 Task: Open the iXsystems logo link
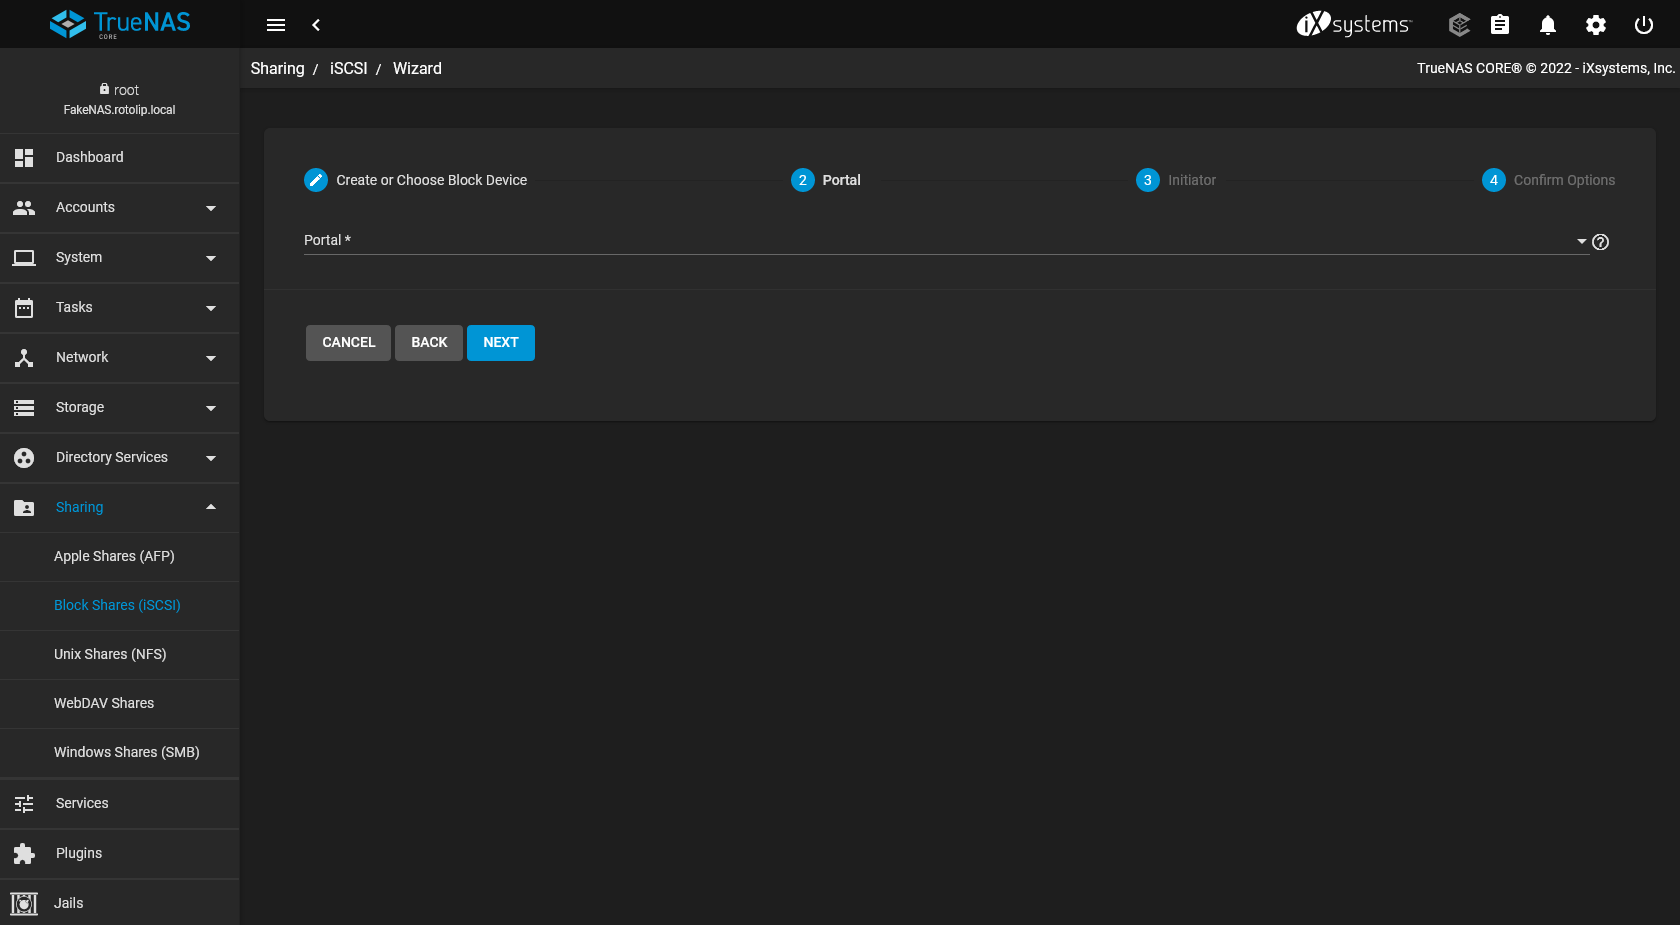coord(1354,24)
